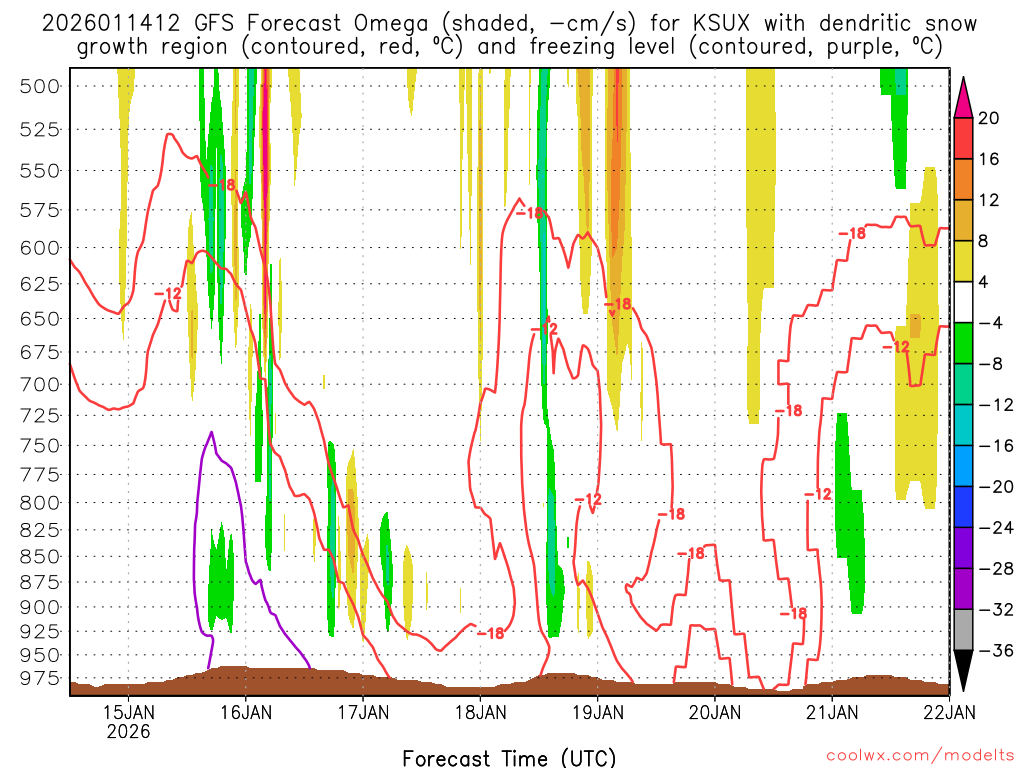Pick the purple colorbar swatch between -28 and -32
This screenshot has width=1024, height=768.
tap(963, 589)
